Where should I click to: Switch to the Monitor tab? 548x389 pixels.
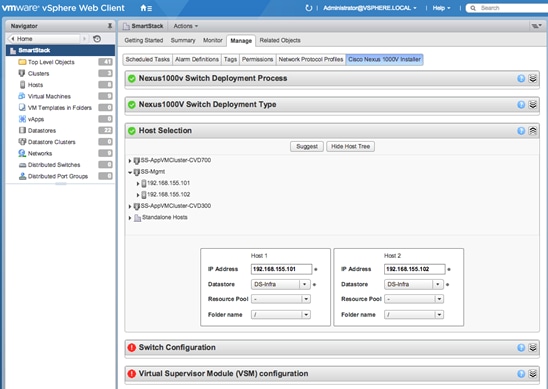click(x=212, y=41)
